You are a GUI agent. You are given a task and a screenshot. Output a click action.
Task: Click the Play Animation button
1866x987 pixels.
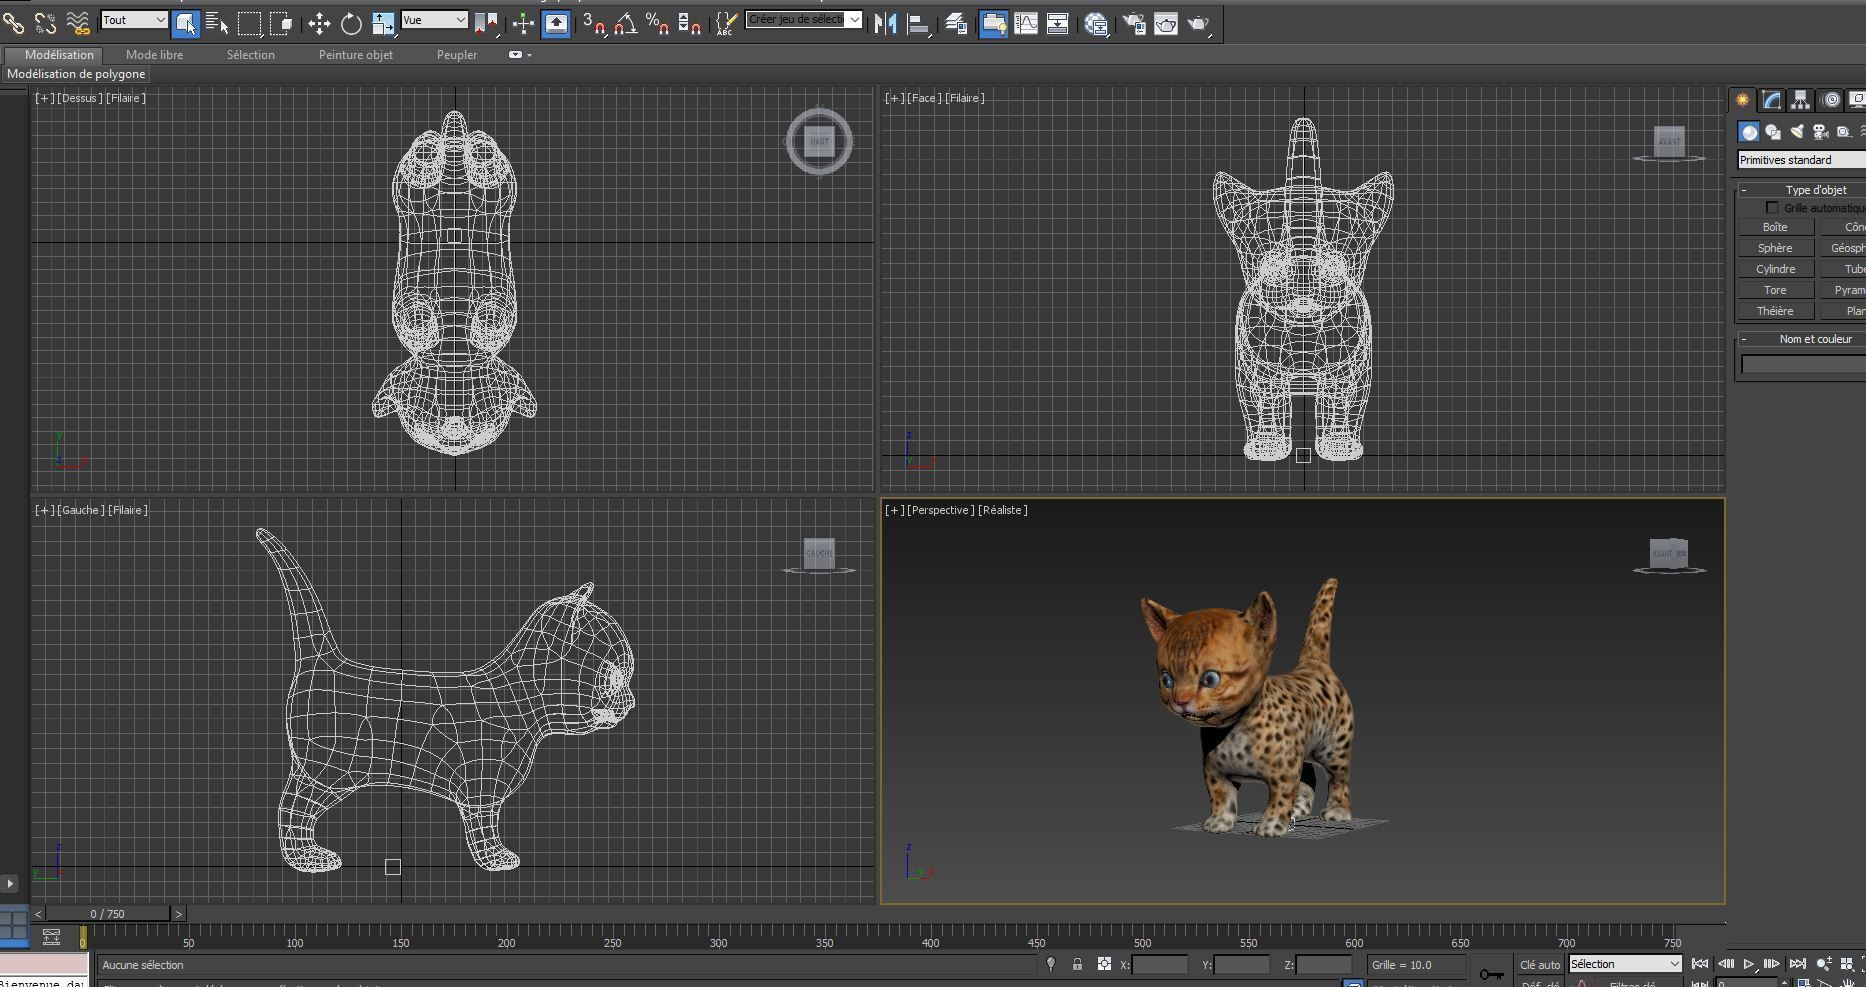1748,964
